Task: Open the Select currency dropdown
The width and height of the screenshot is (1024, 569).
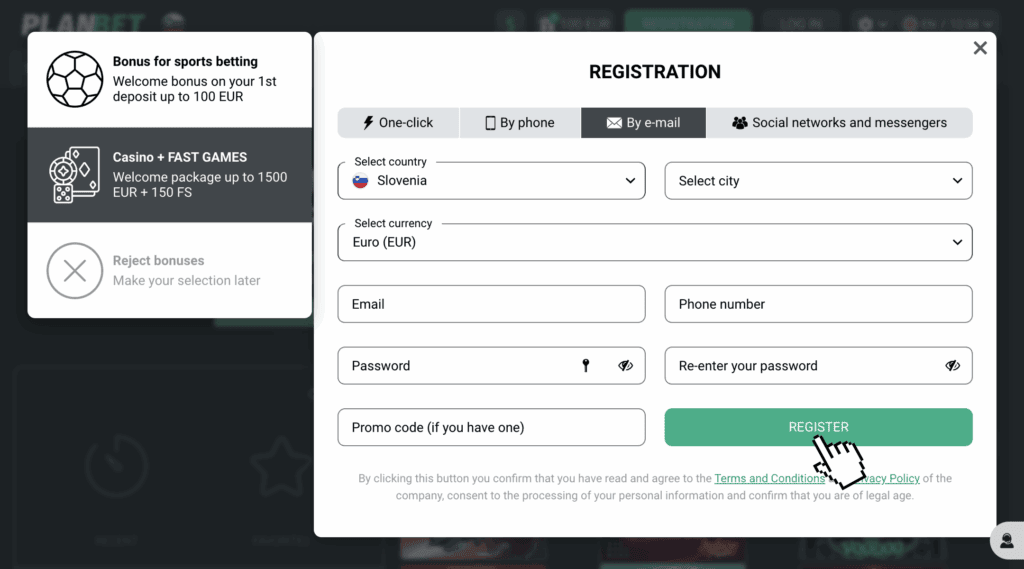Action: (x=655, y=242)
